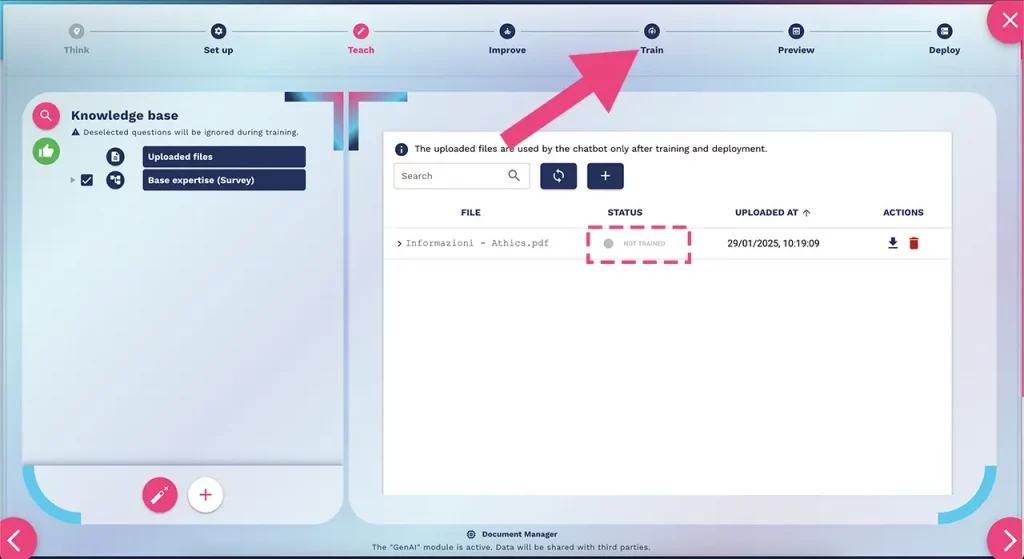
Task: Toggle the Base expertise (Survey) checkbox
Action: coord(87,180)
